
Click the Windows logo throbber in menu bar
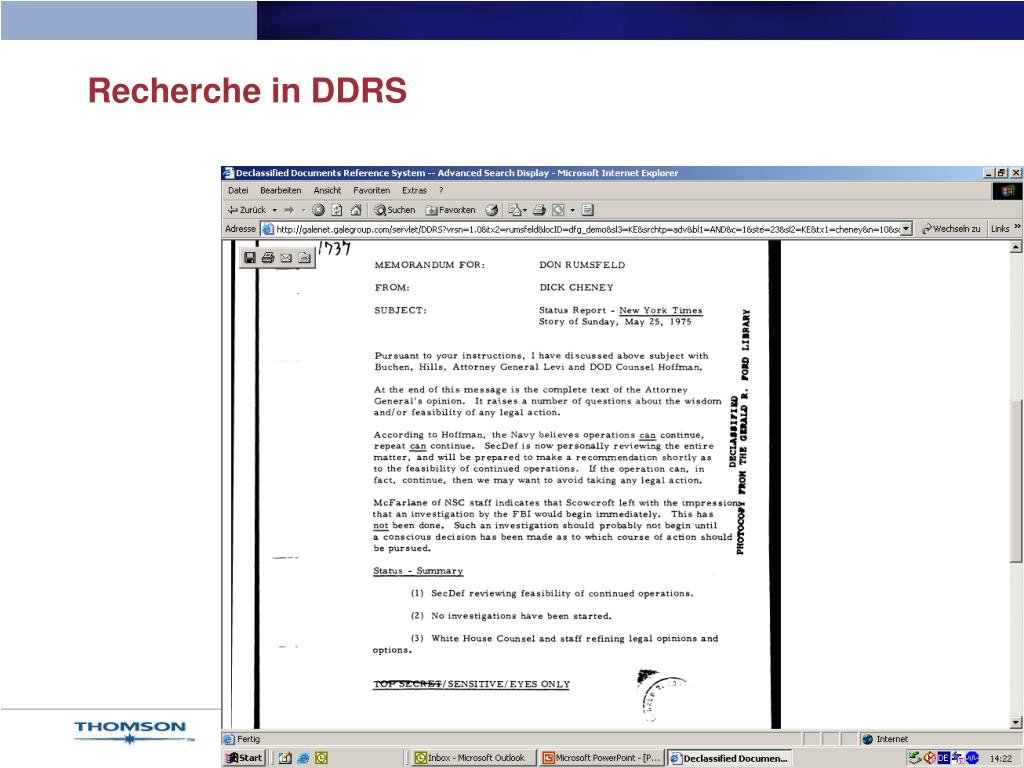point(1008,191)
